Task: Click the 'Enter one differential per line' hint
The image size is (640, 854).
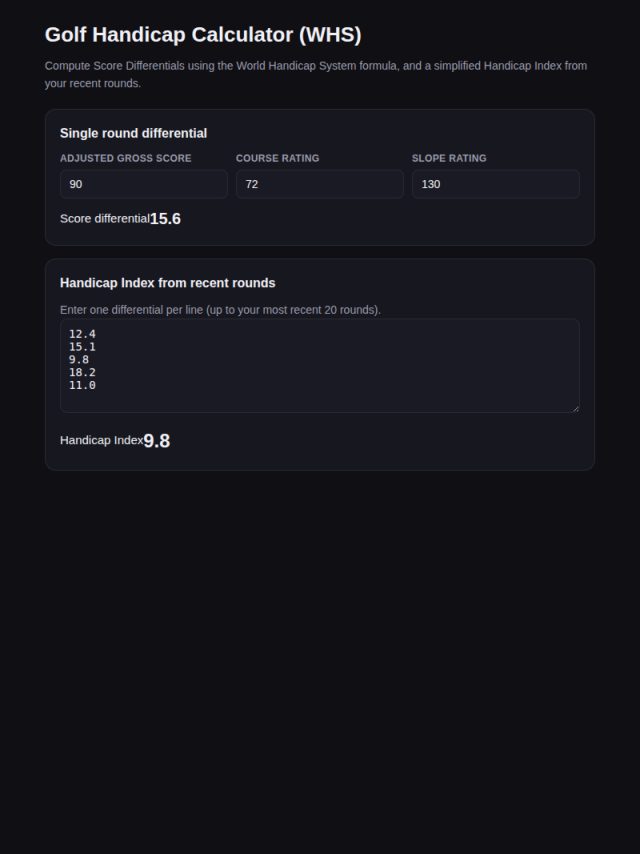Action: (220, 310)
